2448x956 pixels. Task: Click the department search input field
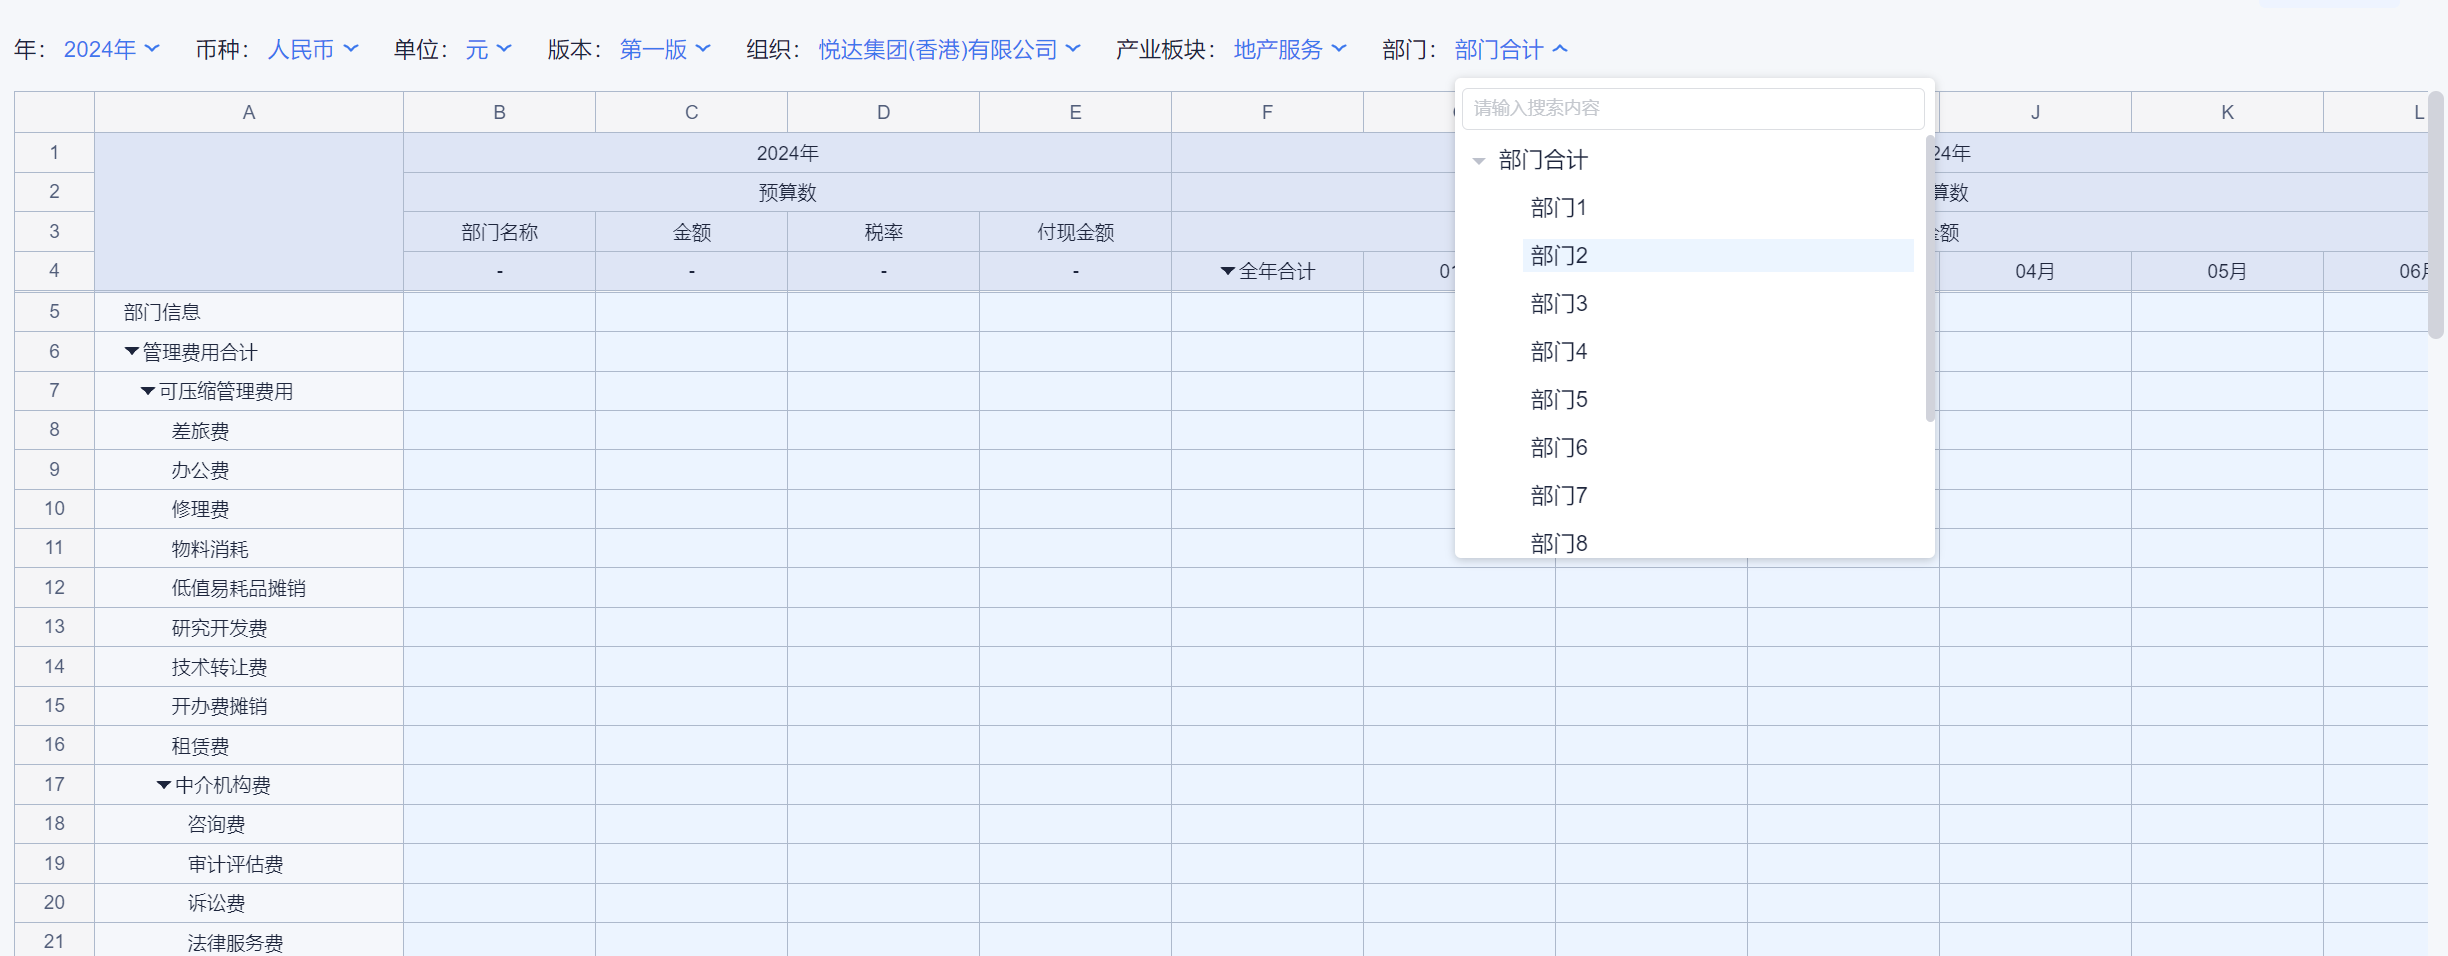tap(1692, 108)
